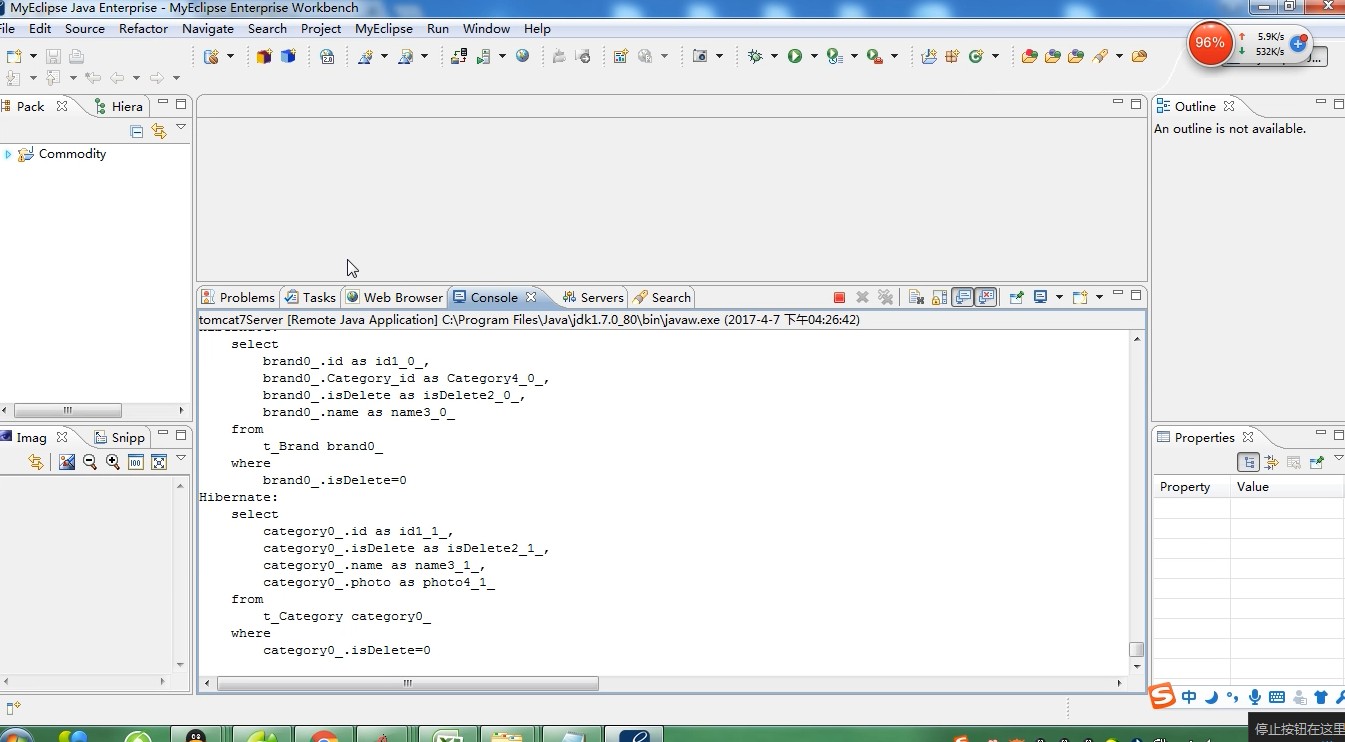Close the Console tab

pos(531,297)
